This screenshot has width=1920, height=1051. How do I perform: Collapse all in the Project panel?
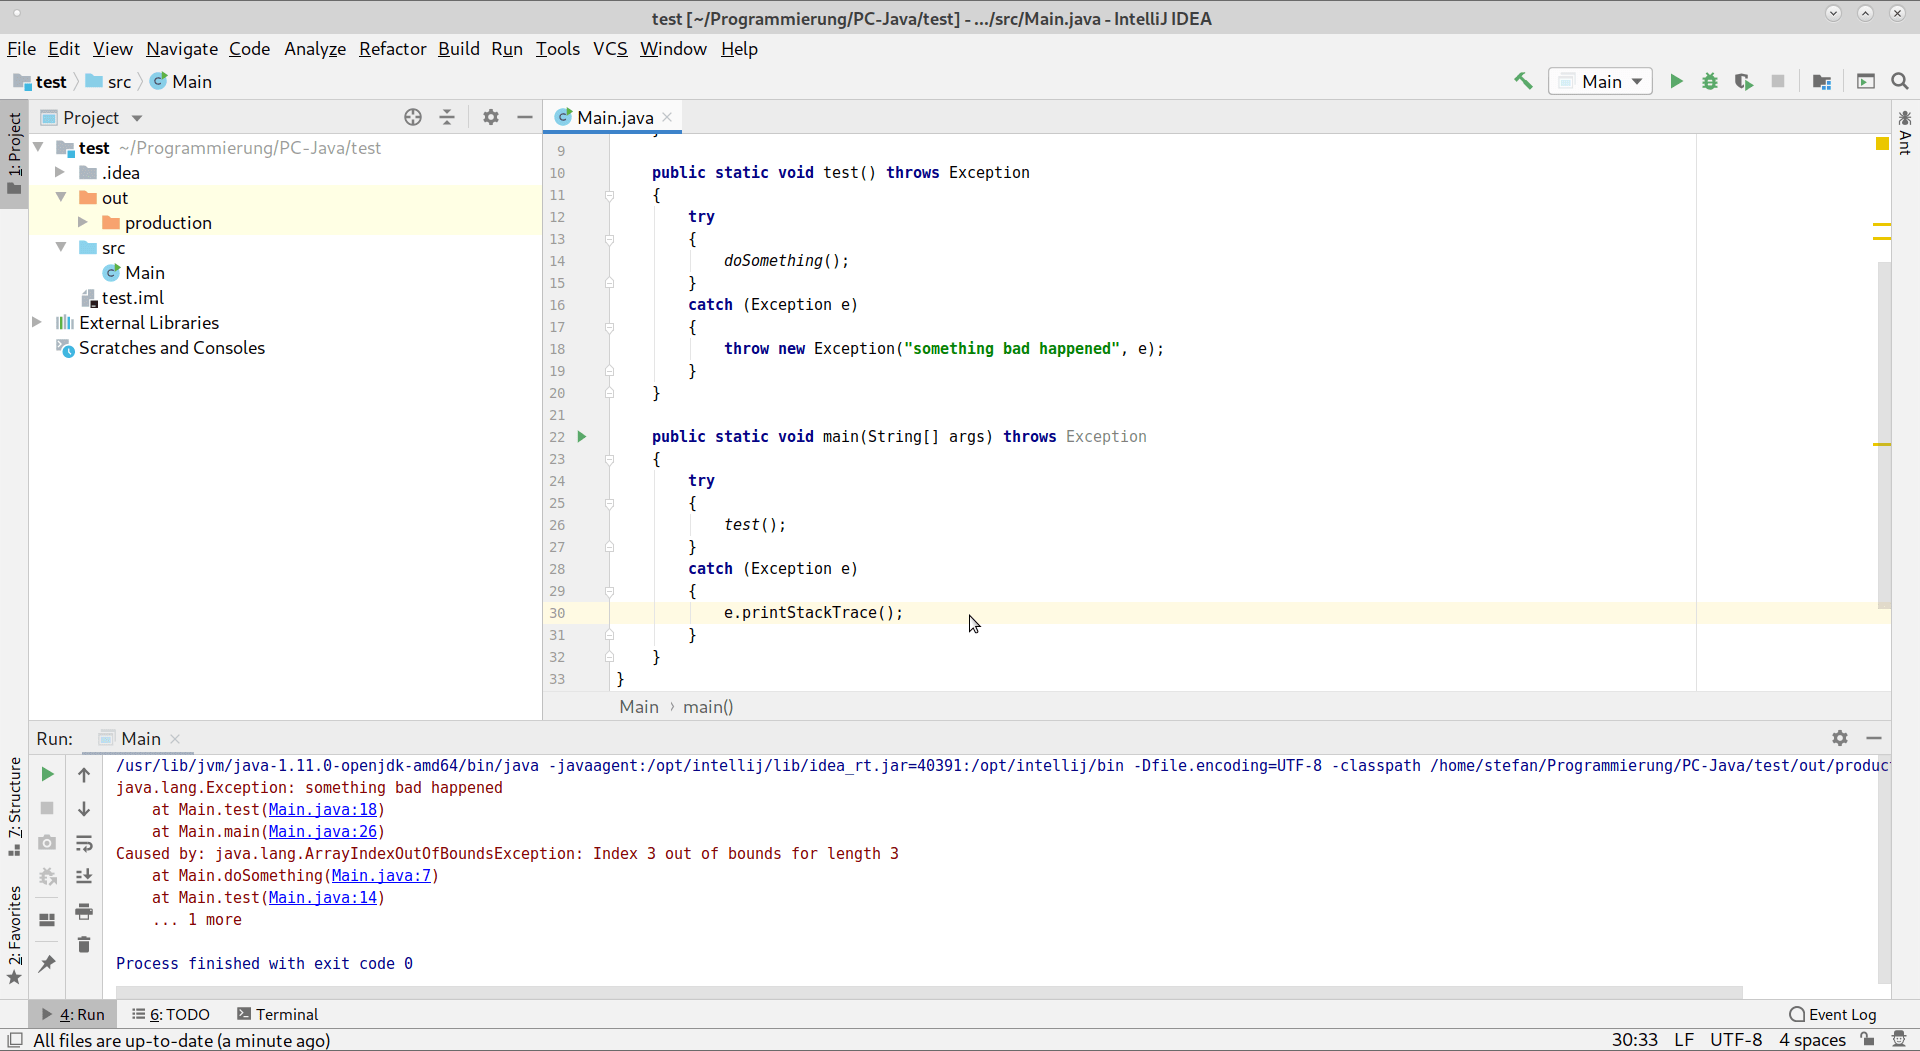(447, 117)
